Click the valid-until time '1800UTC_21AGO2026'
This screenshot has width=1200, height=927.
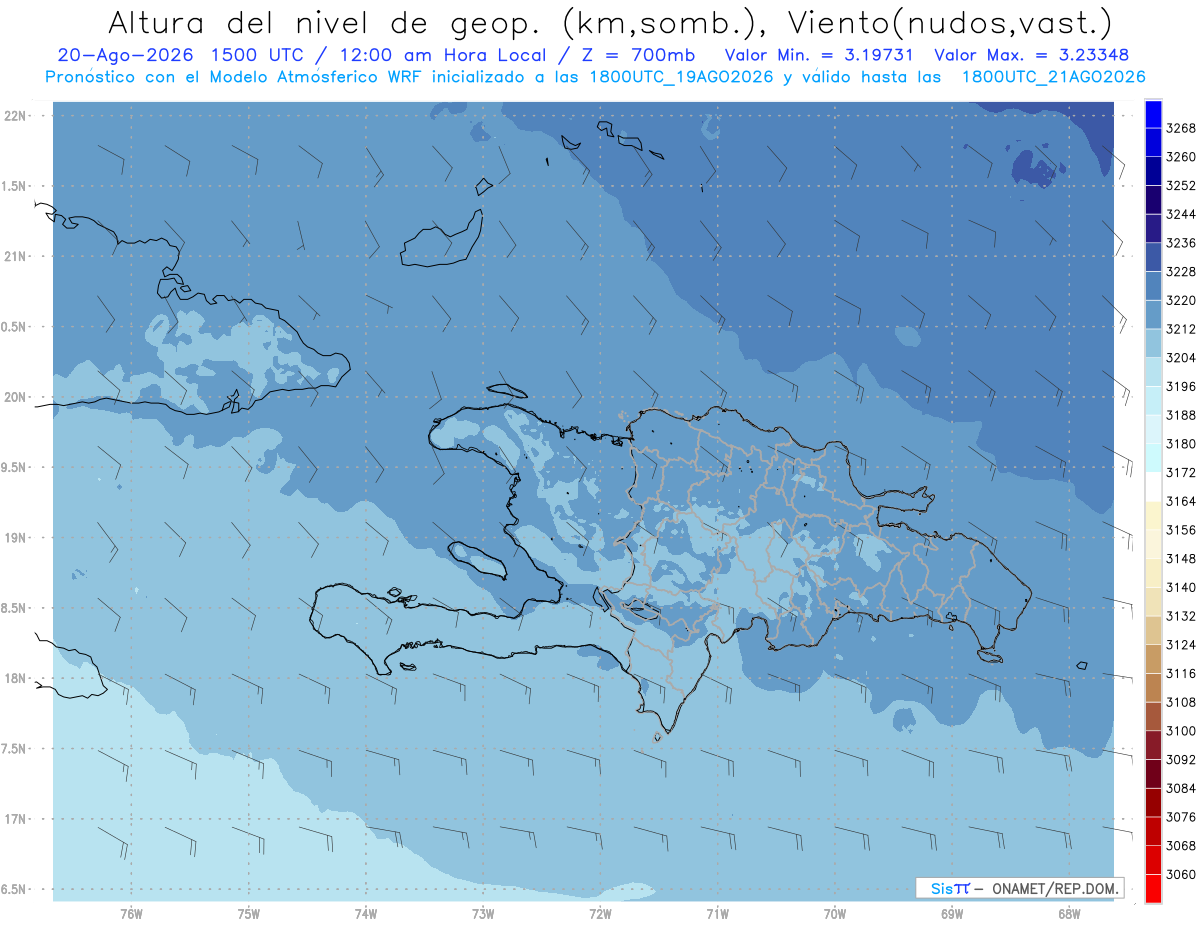click(1053, 76)
